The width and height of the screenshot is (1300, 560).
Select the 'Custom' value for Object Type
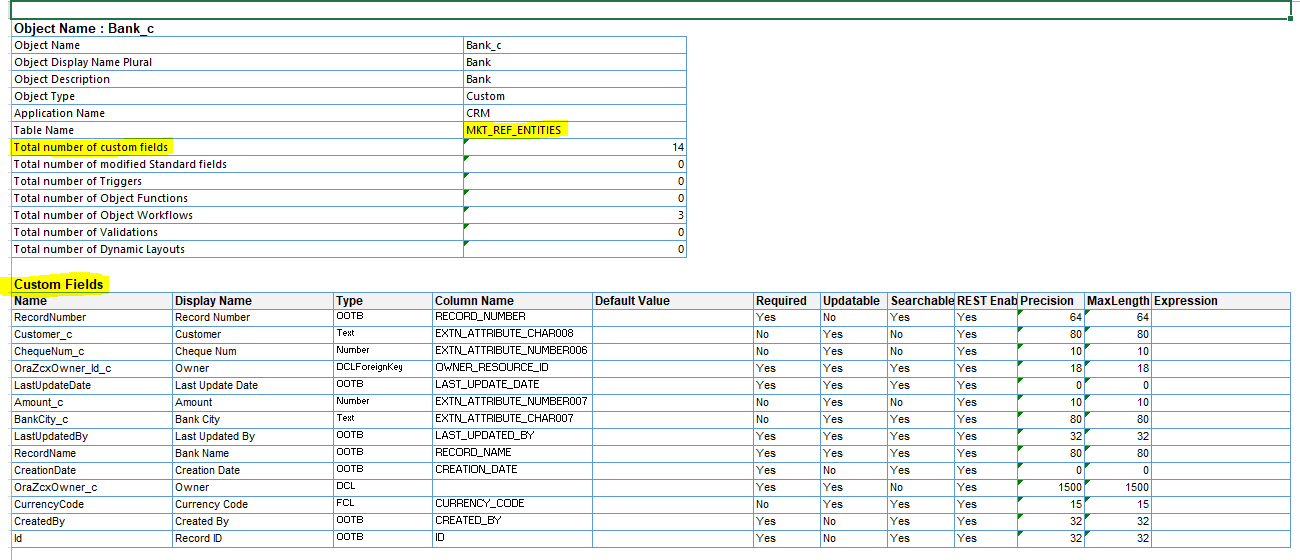point(574,96)
